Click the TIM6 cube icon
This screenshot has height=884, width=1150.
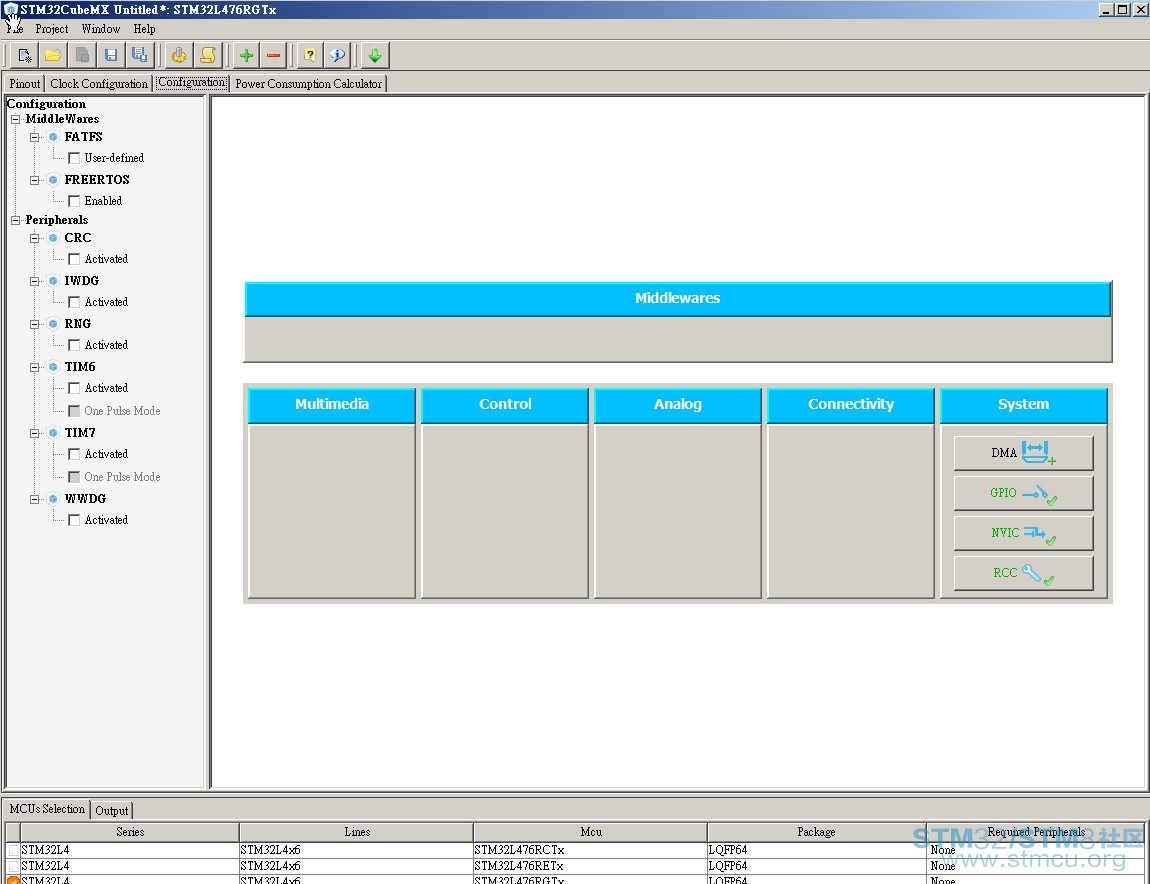pyautogui.click(x=53, y=367)
